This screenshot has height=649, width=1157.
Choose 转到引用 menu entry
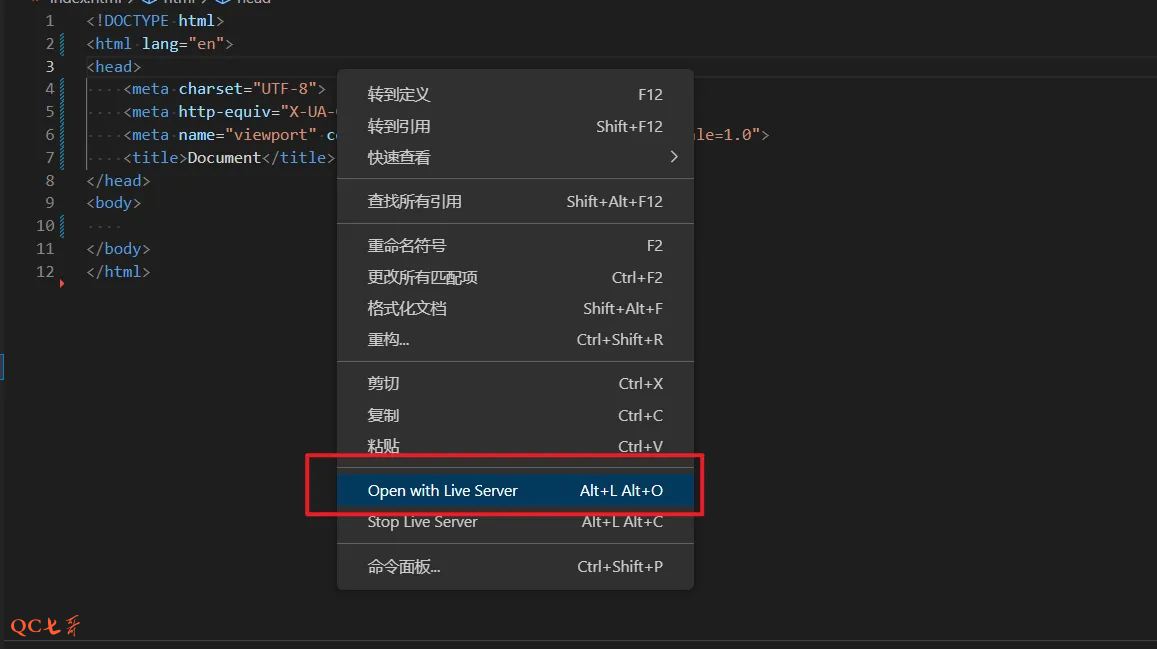point(399,127)
